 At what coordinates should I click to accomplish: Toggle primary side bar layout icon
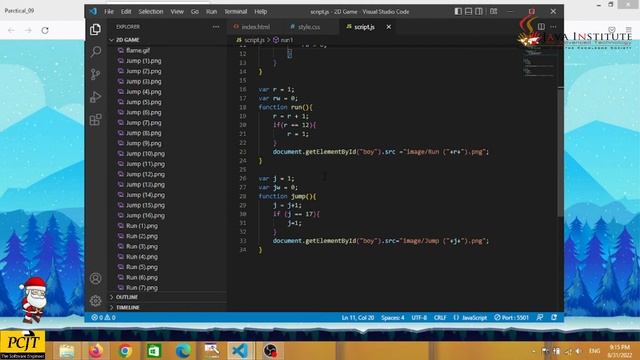tap(458, 11)
